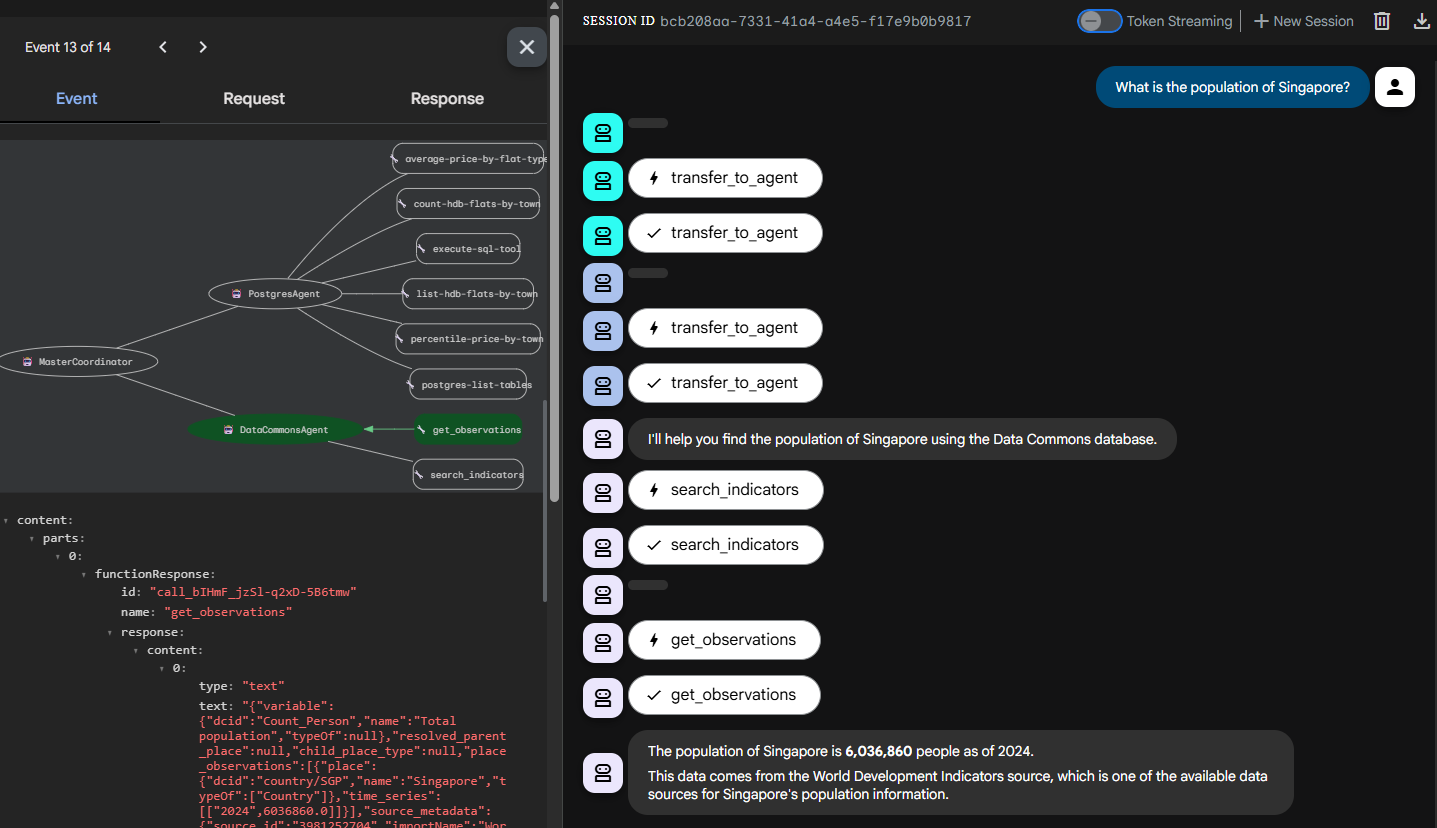Viewport: 1437px width, 828px height.
Task: Select the PostgresAgent node in graph
Action: point(275,294)
